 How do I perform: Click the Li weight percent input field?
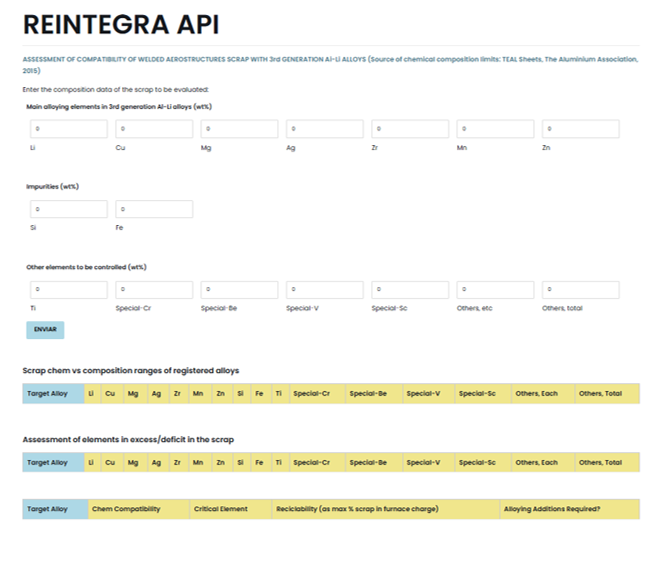click(69, 129)
